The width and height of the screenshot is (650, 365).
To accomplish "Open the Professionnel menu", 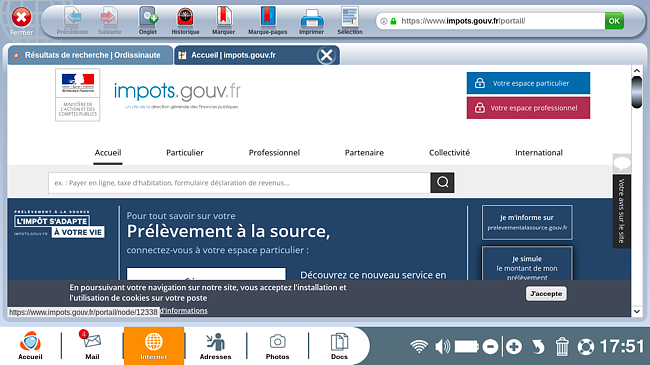I will 274,153.
